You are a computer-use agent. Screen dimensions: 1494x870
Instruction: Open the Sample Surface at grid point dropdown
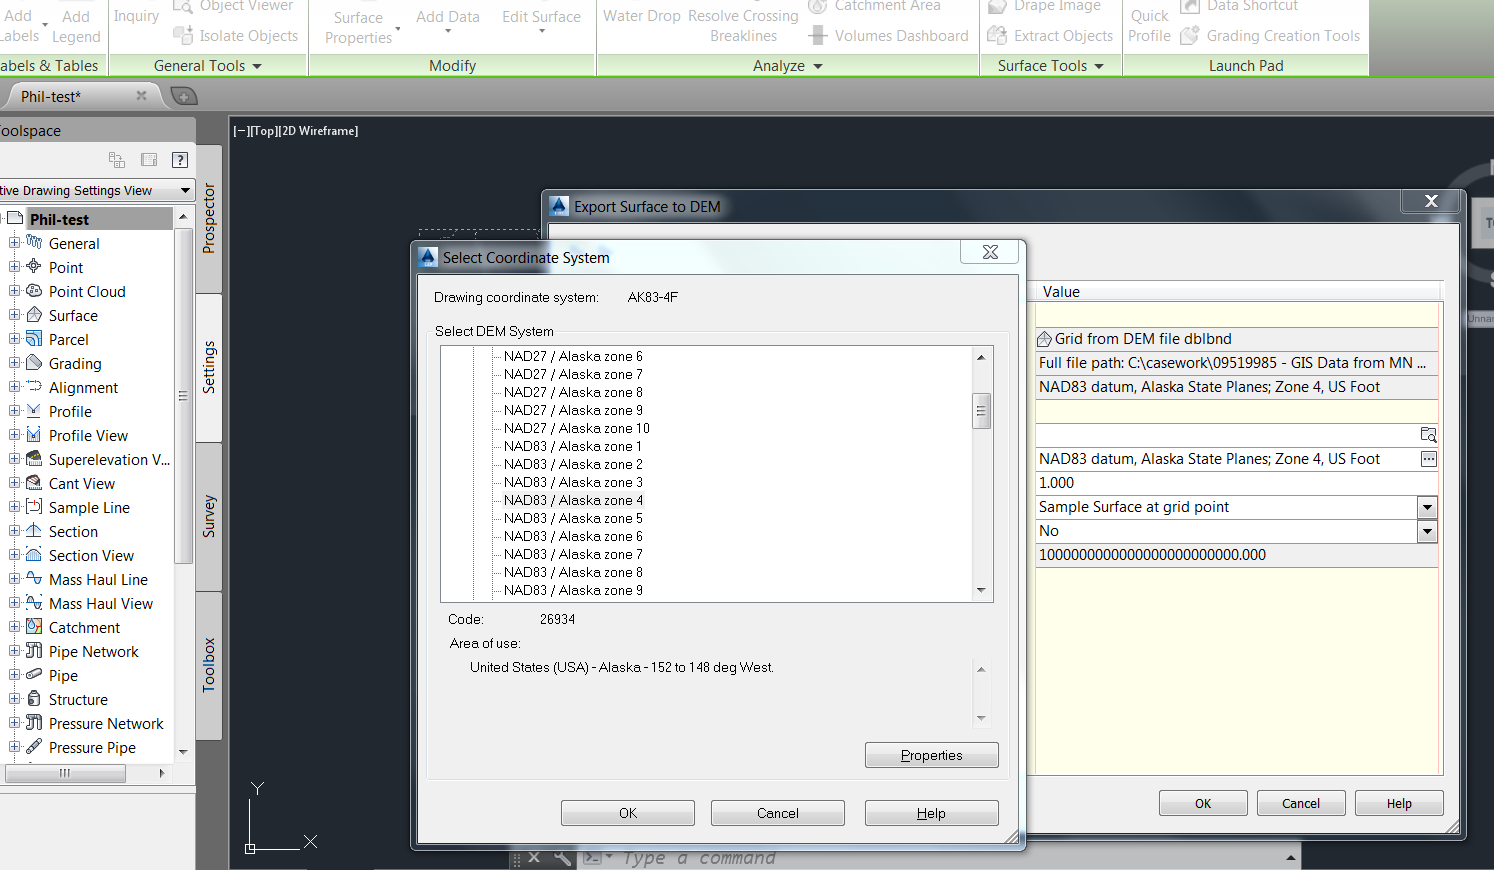click(x=1427, y=507)
